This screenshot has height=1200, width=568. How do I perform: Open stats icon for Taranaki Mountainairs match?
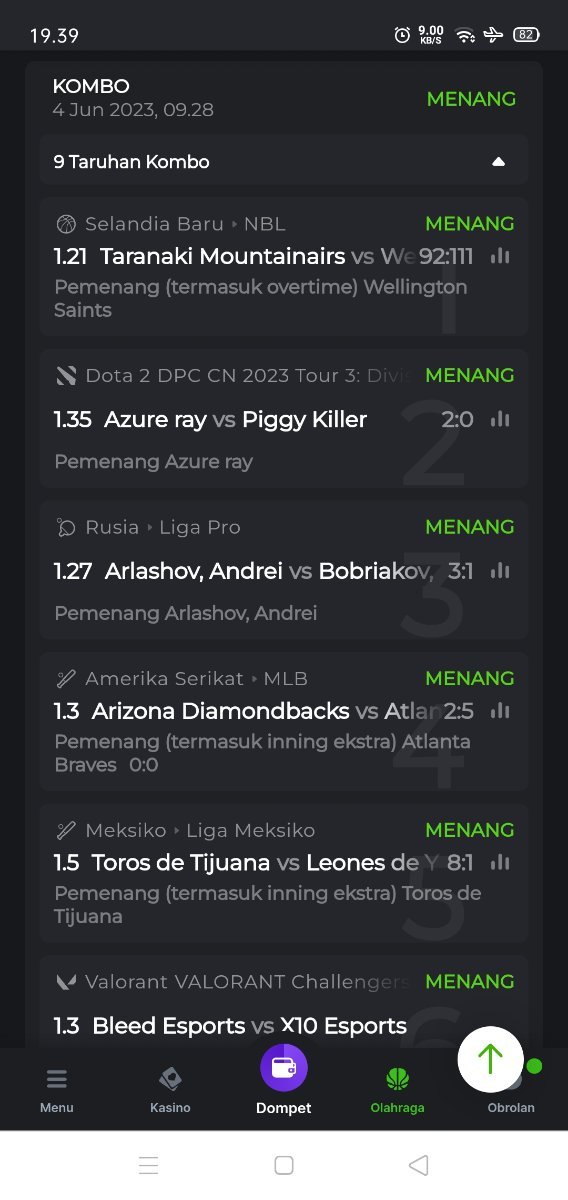[500, 257]
